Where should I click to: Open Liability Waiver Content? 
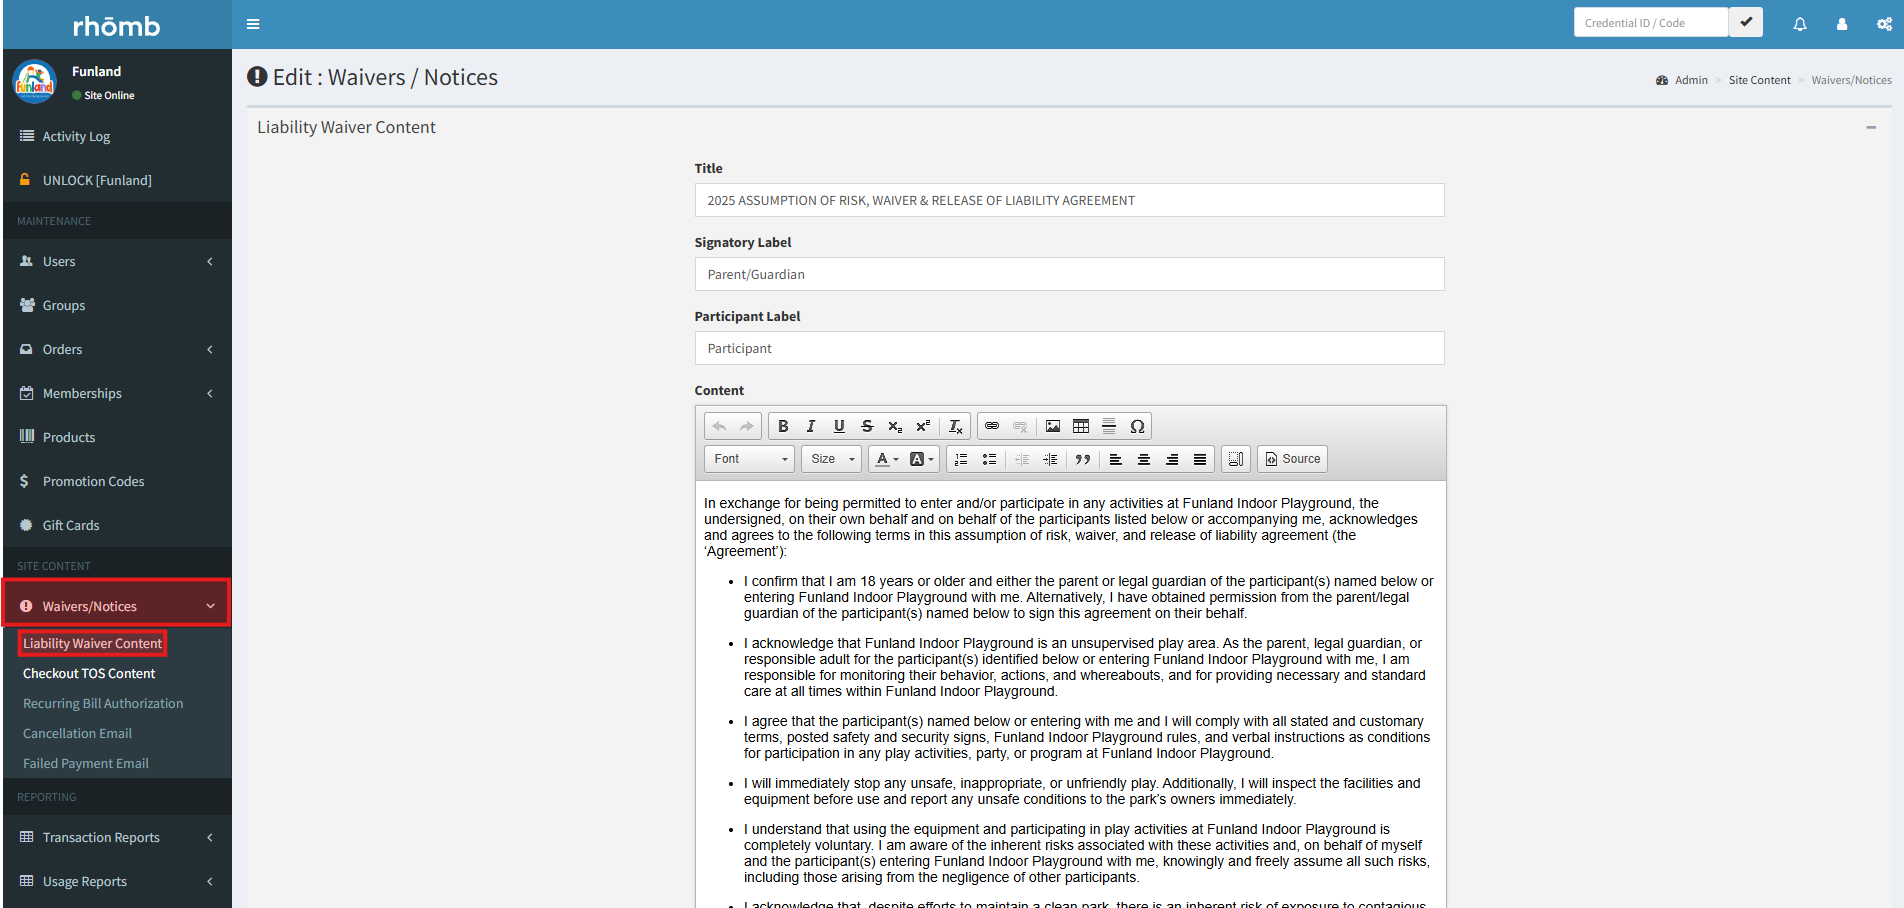(x=92, y=643)
